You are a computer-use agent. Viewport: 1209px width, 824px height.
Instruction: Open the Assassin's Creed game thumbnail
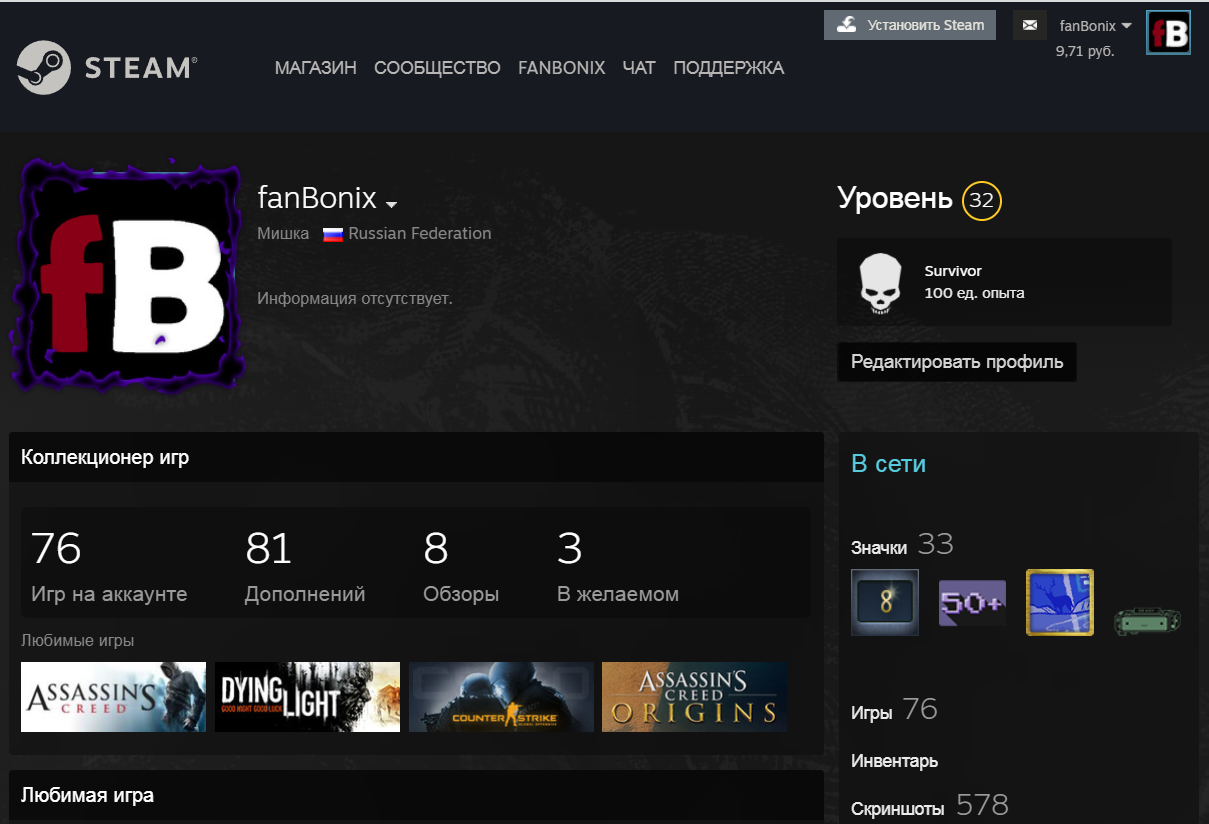[113, 697]
